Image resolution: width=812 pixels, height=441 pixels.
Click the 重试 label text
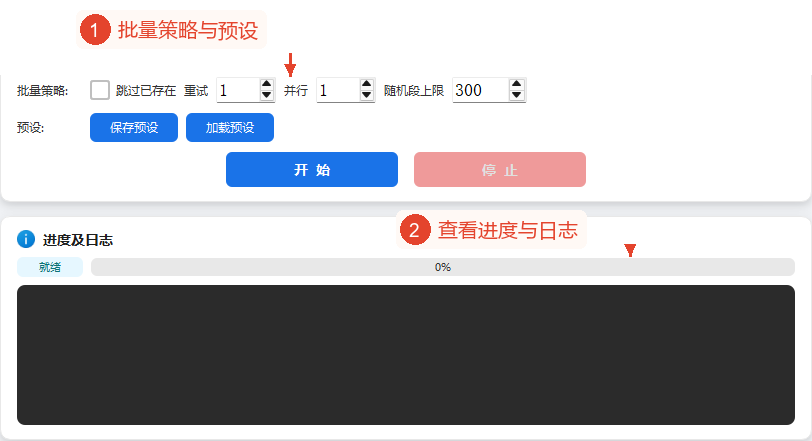(196, 91)
